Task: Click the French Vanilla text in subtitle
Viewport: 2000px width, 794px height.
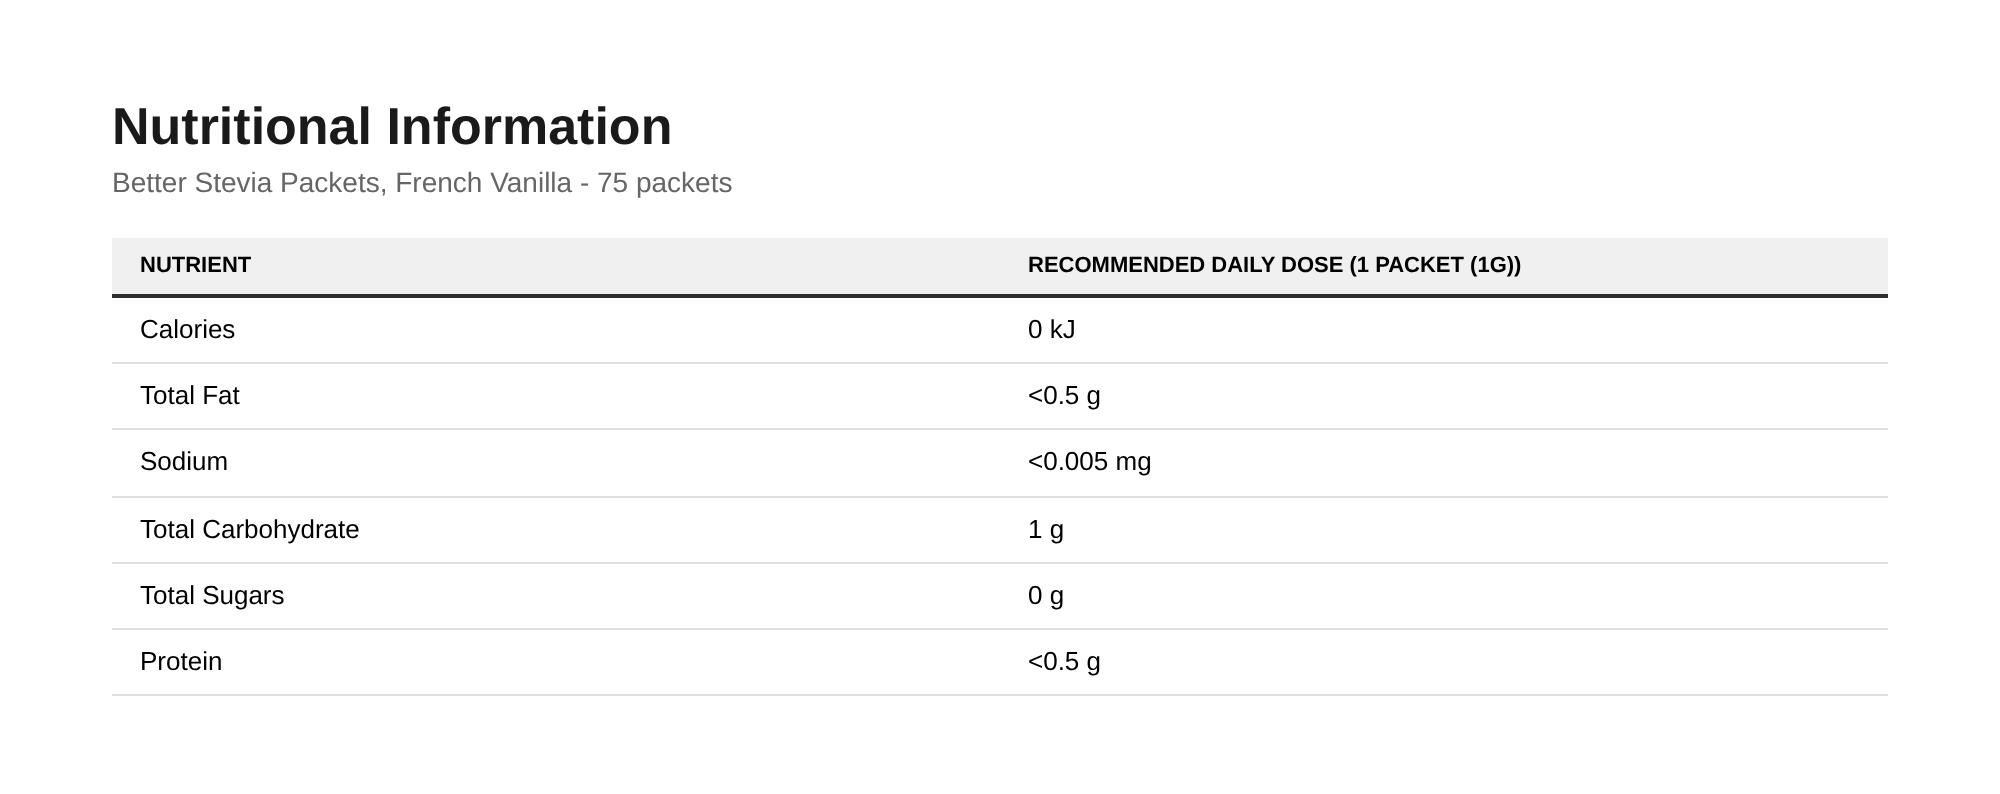Action: click(x=483, y=183)
